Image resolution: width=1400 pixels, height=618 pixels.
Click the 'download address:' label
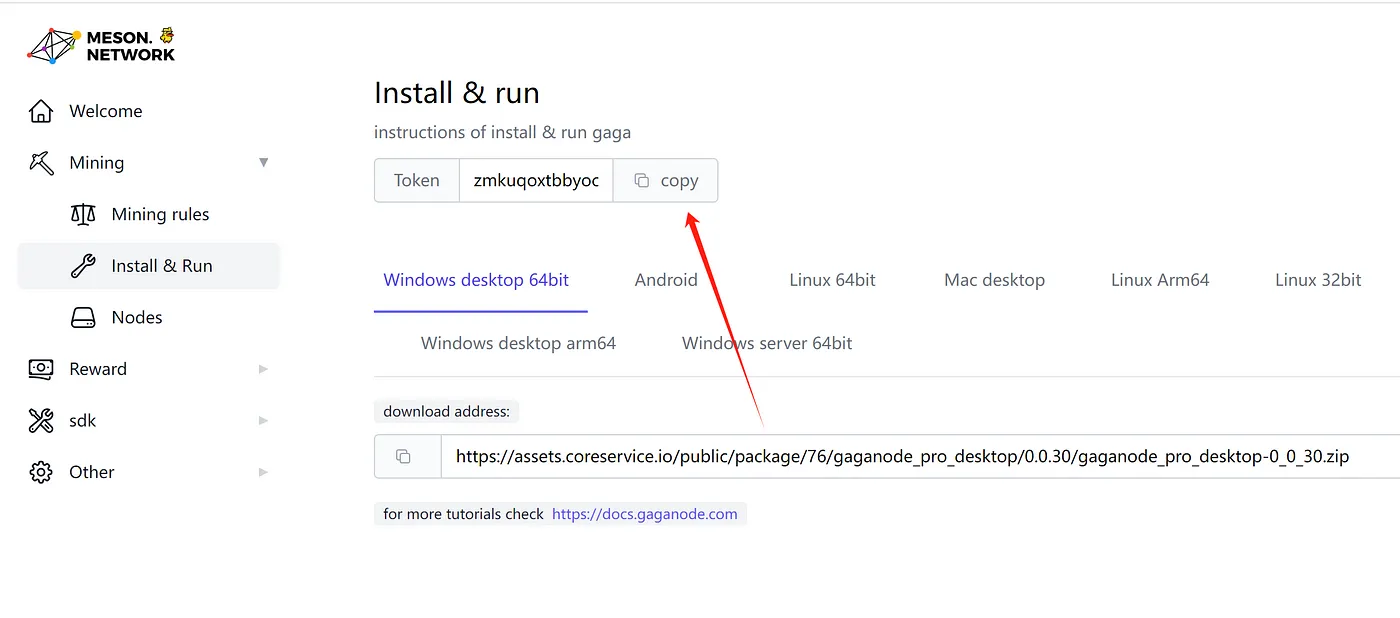coord(446,411)
